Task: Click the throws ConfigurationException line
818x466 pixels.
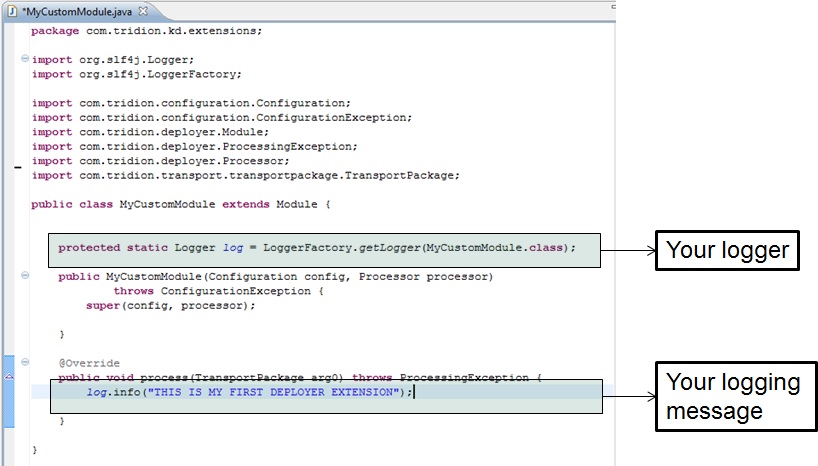Action: [x=218, y=291]
